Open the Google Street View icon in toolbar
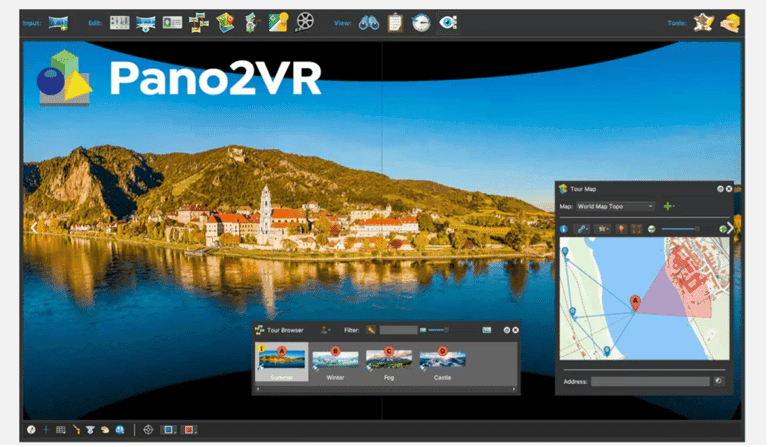 [278, 23]
